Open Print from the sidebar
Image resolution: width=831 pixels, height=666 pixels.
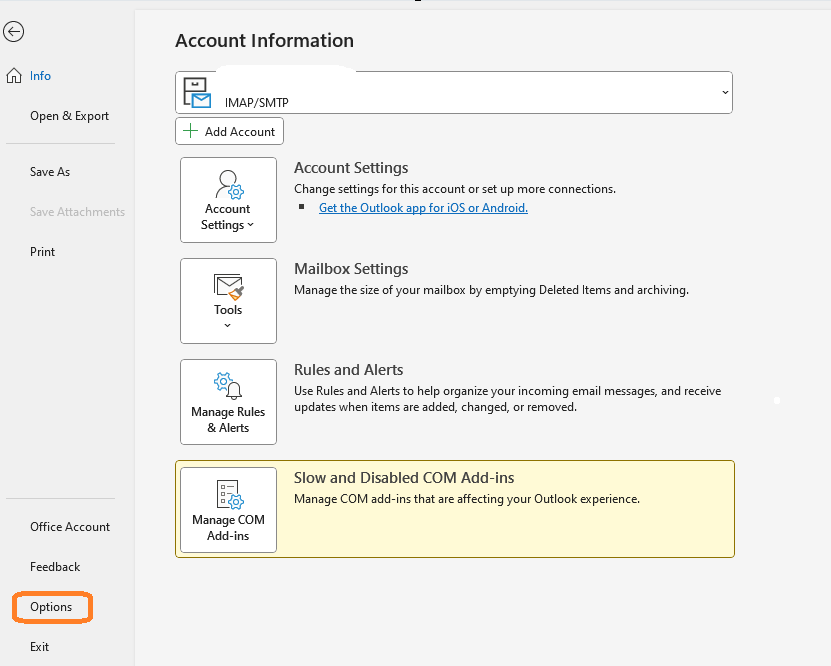(x=42, y=252)
